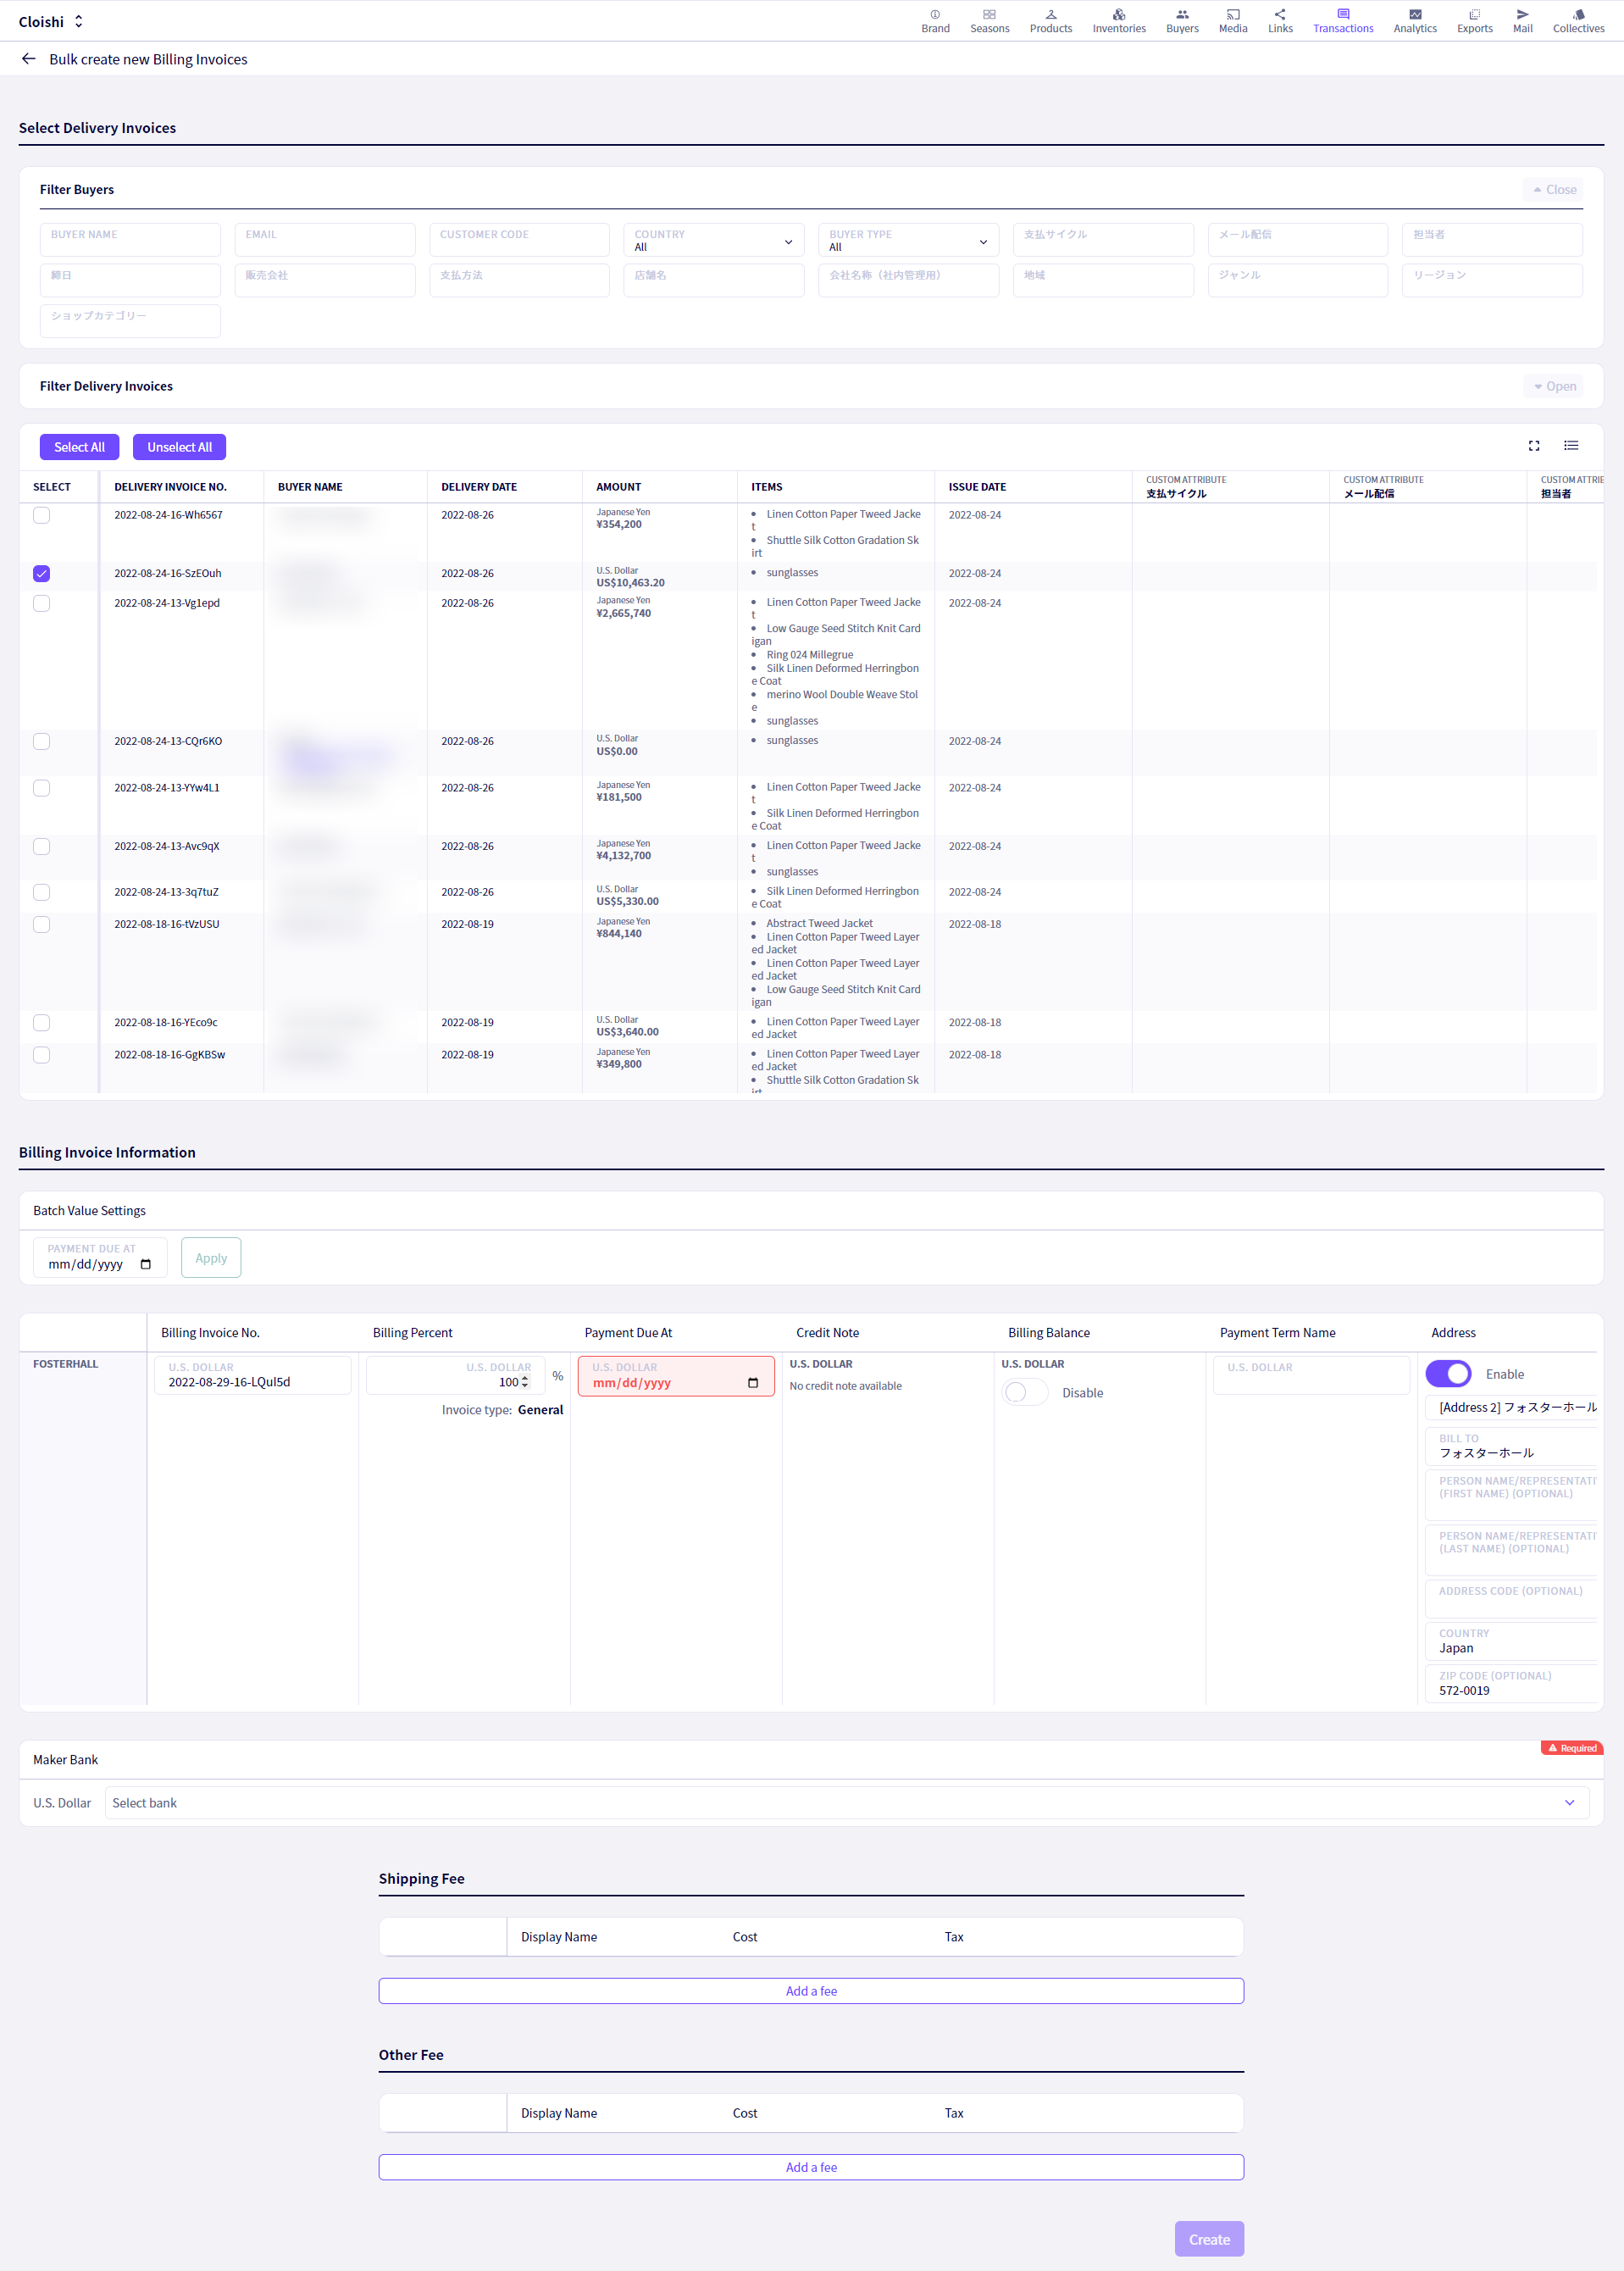Tick checkbox for invoice 2022-08-24-13-3q7tuZ
The width and height of the screenshot is (1624, 2271).
[41, 892]
